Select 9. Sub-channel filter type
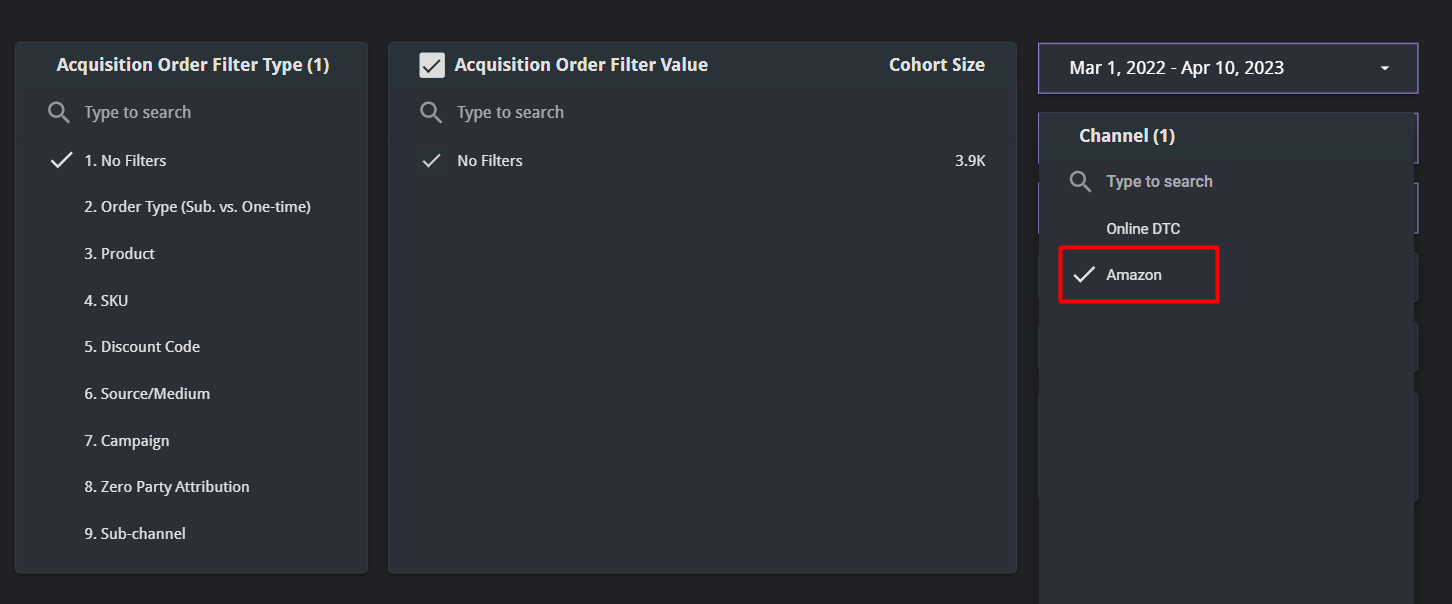Screen dimensions: 1452x604 (134, 534)
